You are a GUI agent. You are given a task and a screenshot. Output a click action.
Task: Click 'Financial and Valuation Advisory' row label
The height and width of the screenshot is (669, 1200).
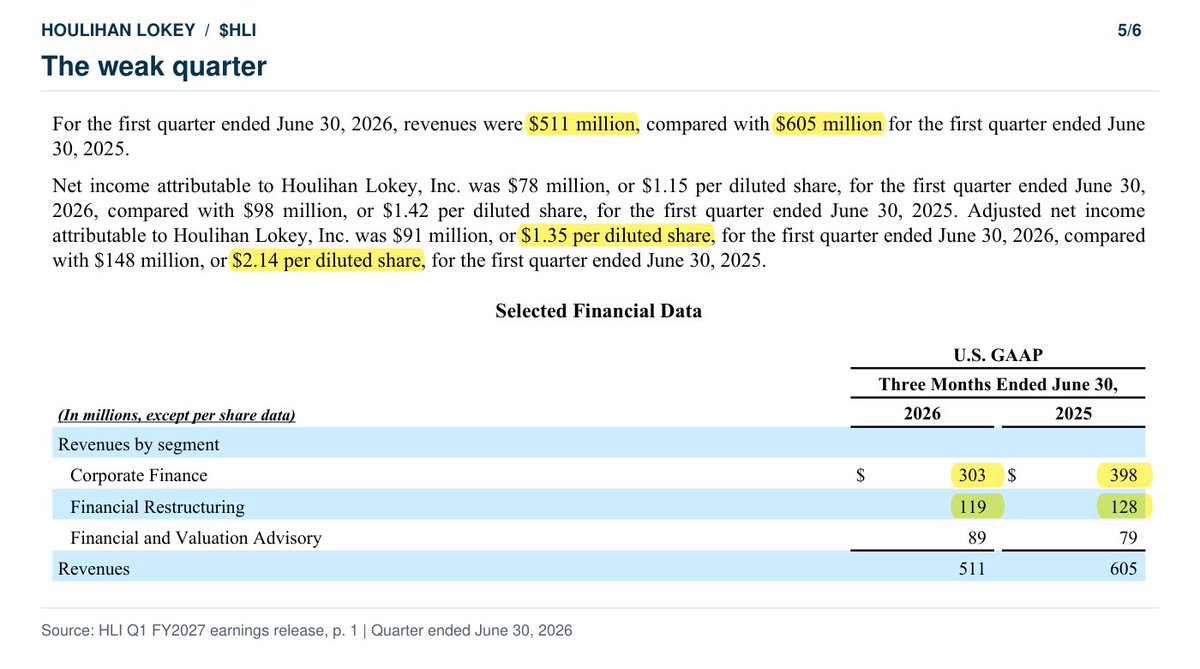click(x=196, y=538)
